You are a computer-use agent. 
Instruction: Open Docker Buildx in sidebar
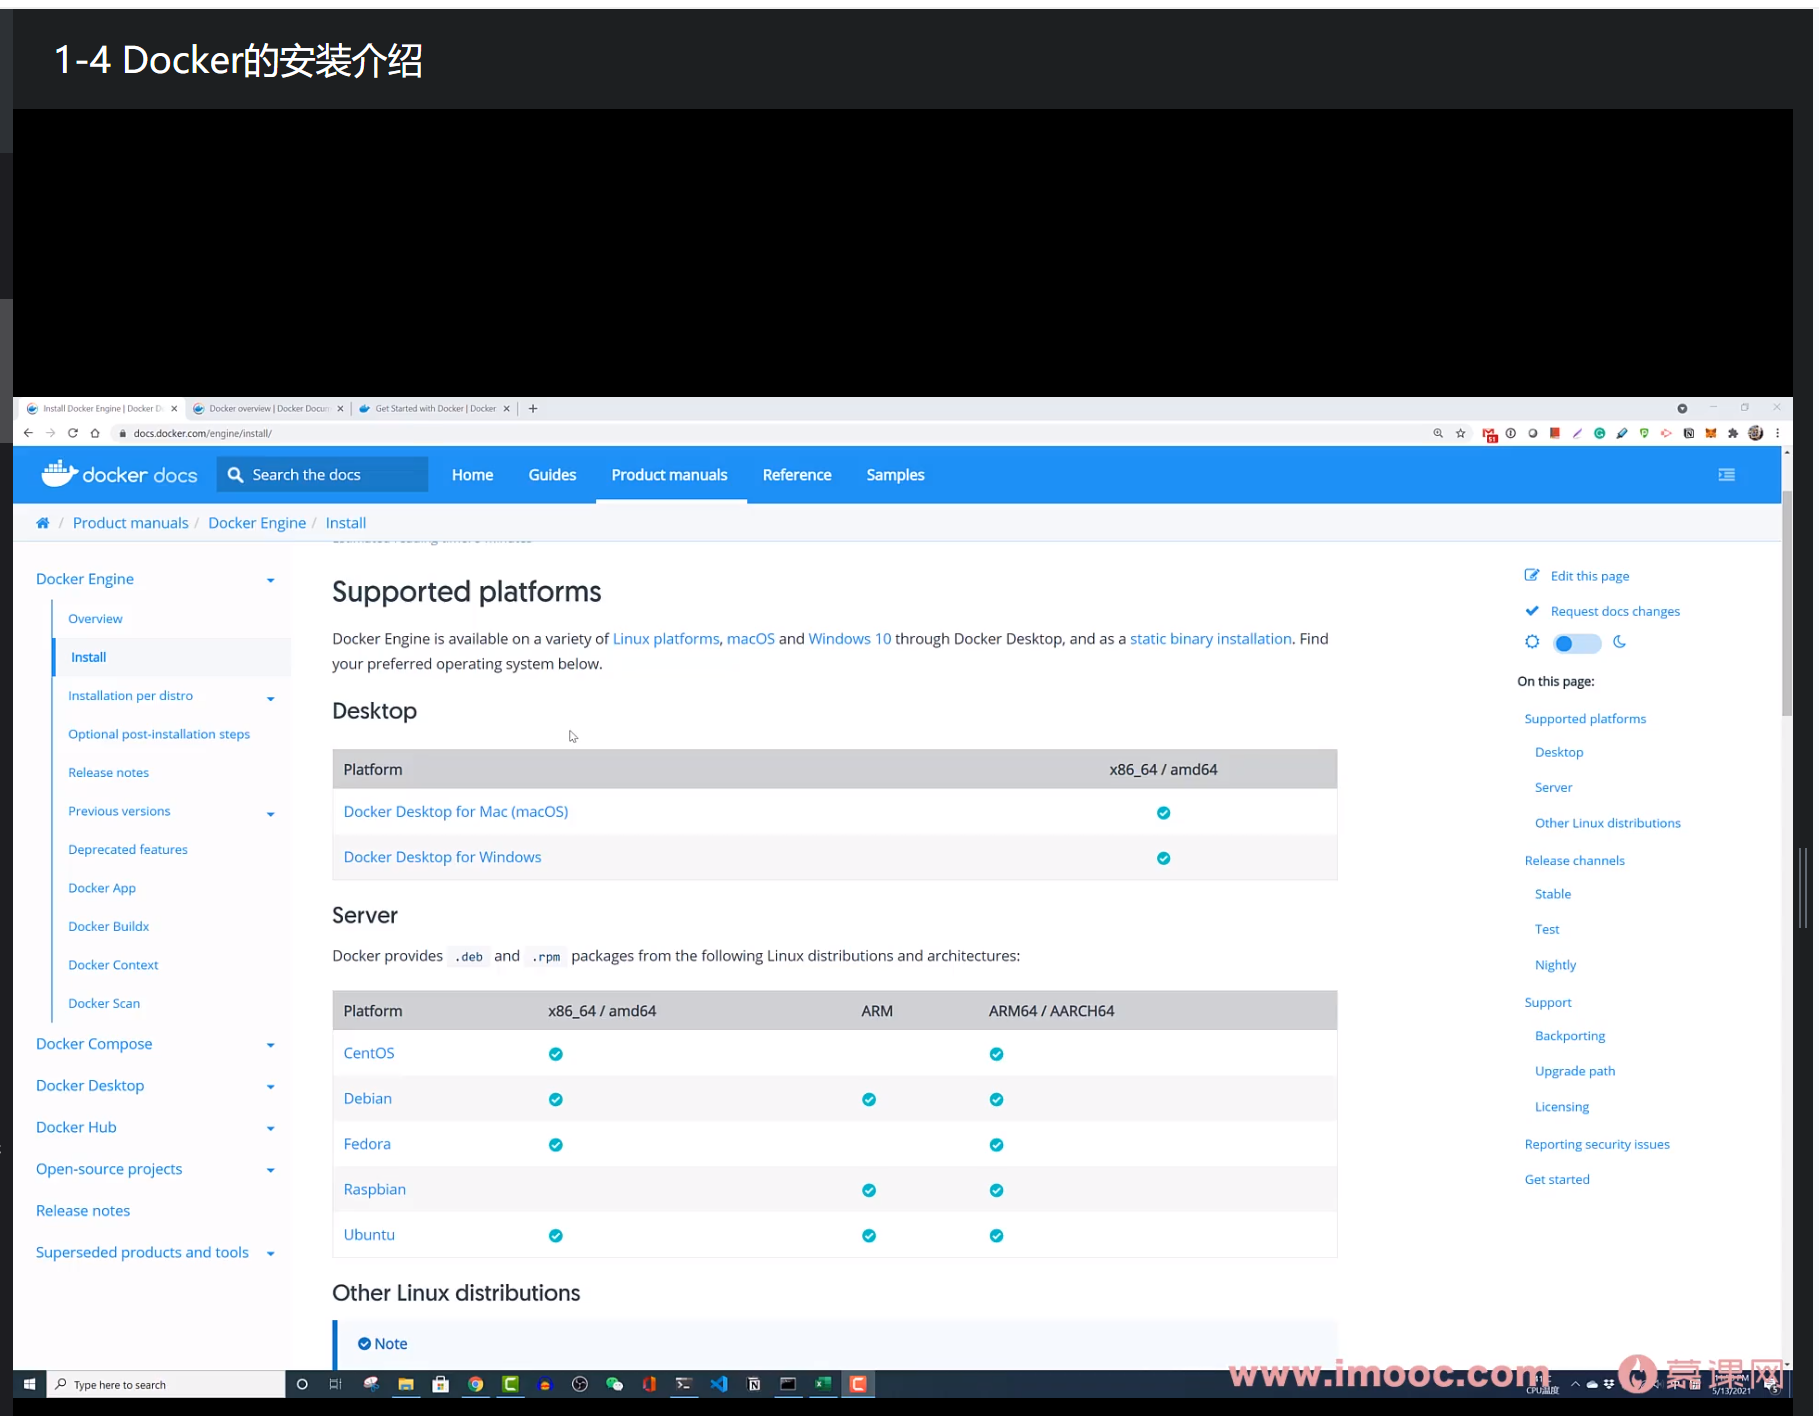click(108, 926)
